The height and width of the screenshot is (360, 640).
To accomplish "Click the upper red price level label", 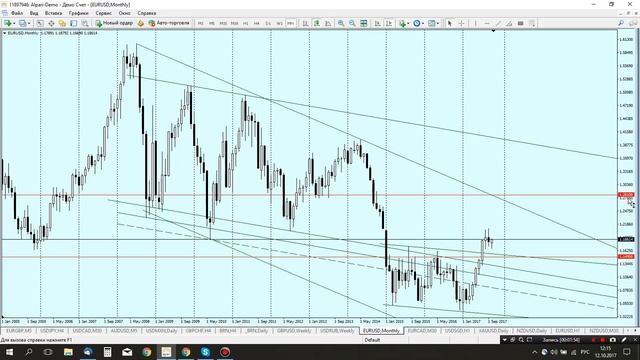I will (626, 195).
